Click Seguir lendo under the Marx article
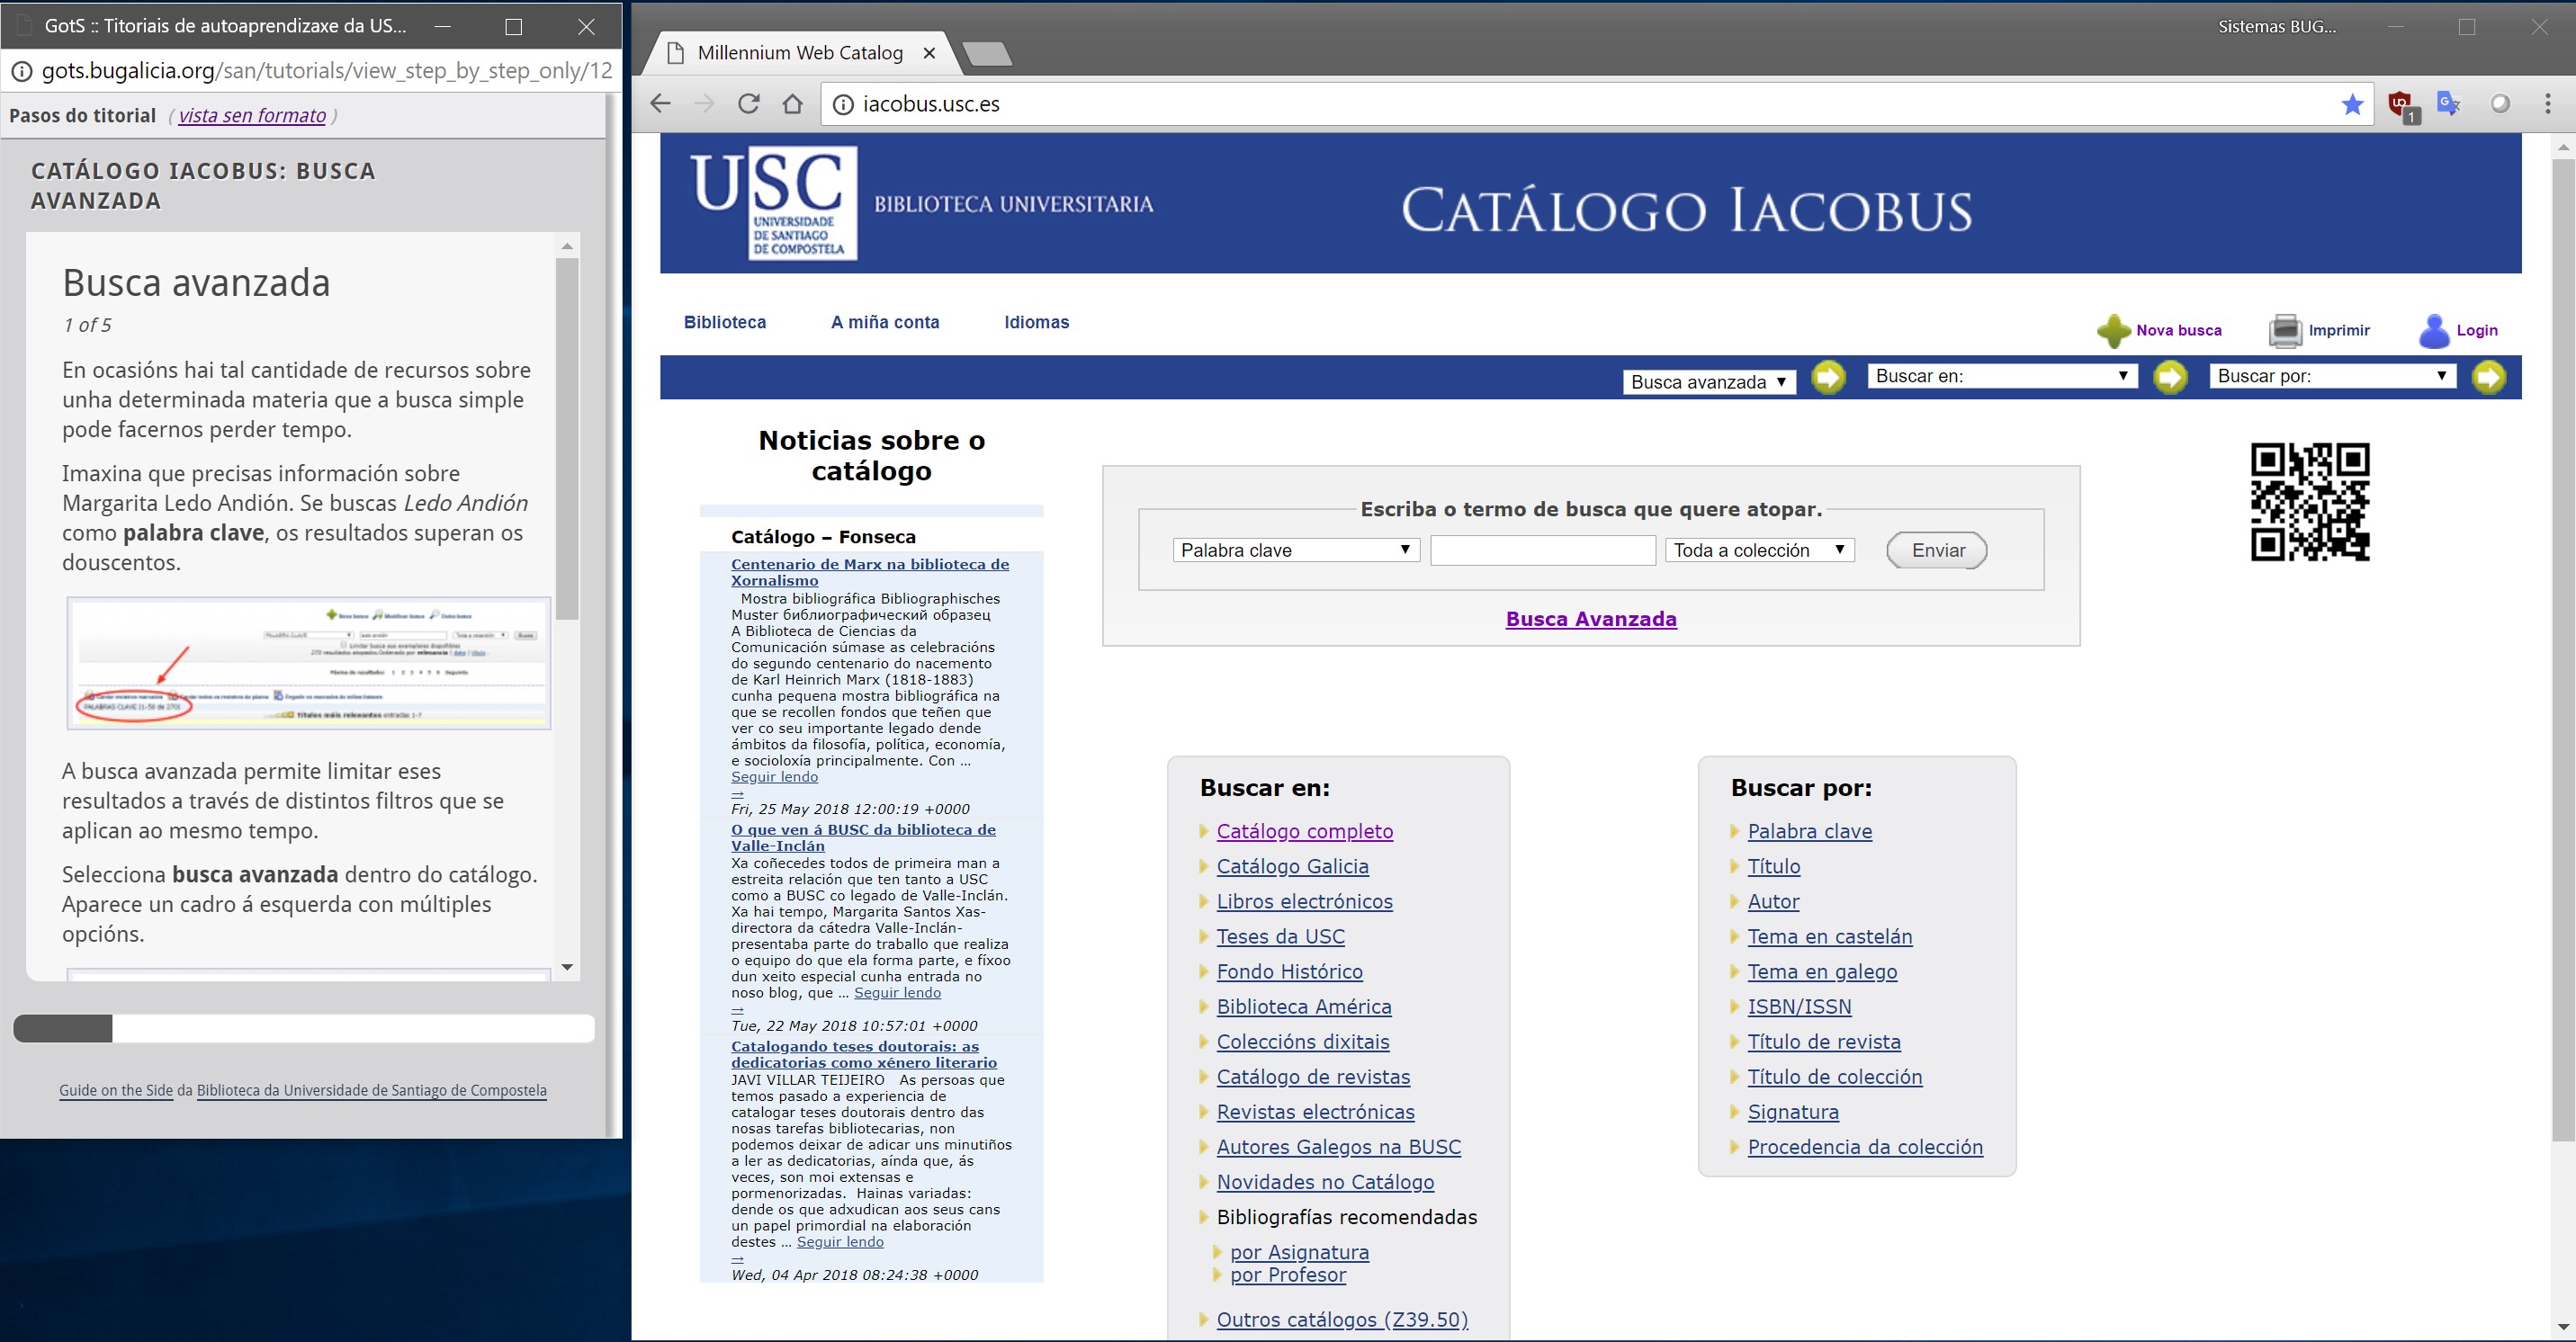Image resolution: width=2576 pixels, height=1342 pixels. [774, 777]
